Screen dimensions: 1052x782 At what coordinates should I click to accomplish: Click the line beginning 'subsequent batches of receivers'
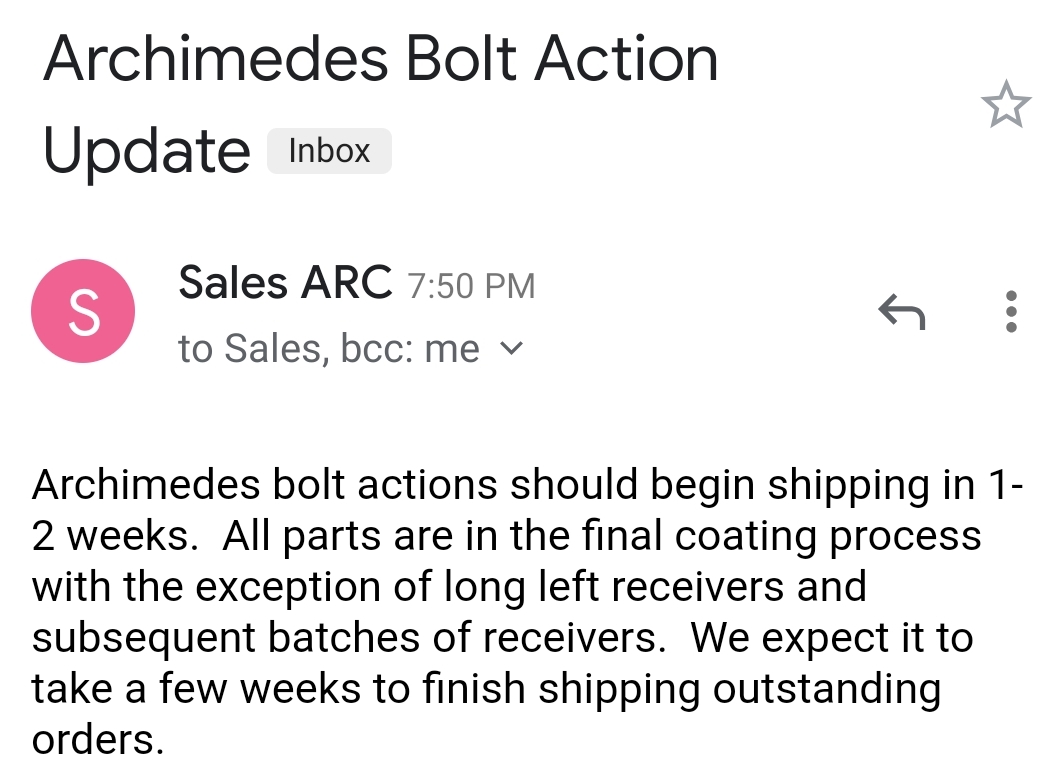point(349,638)
